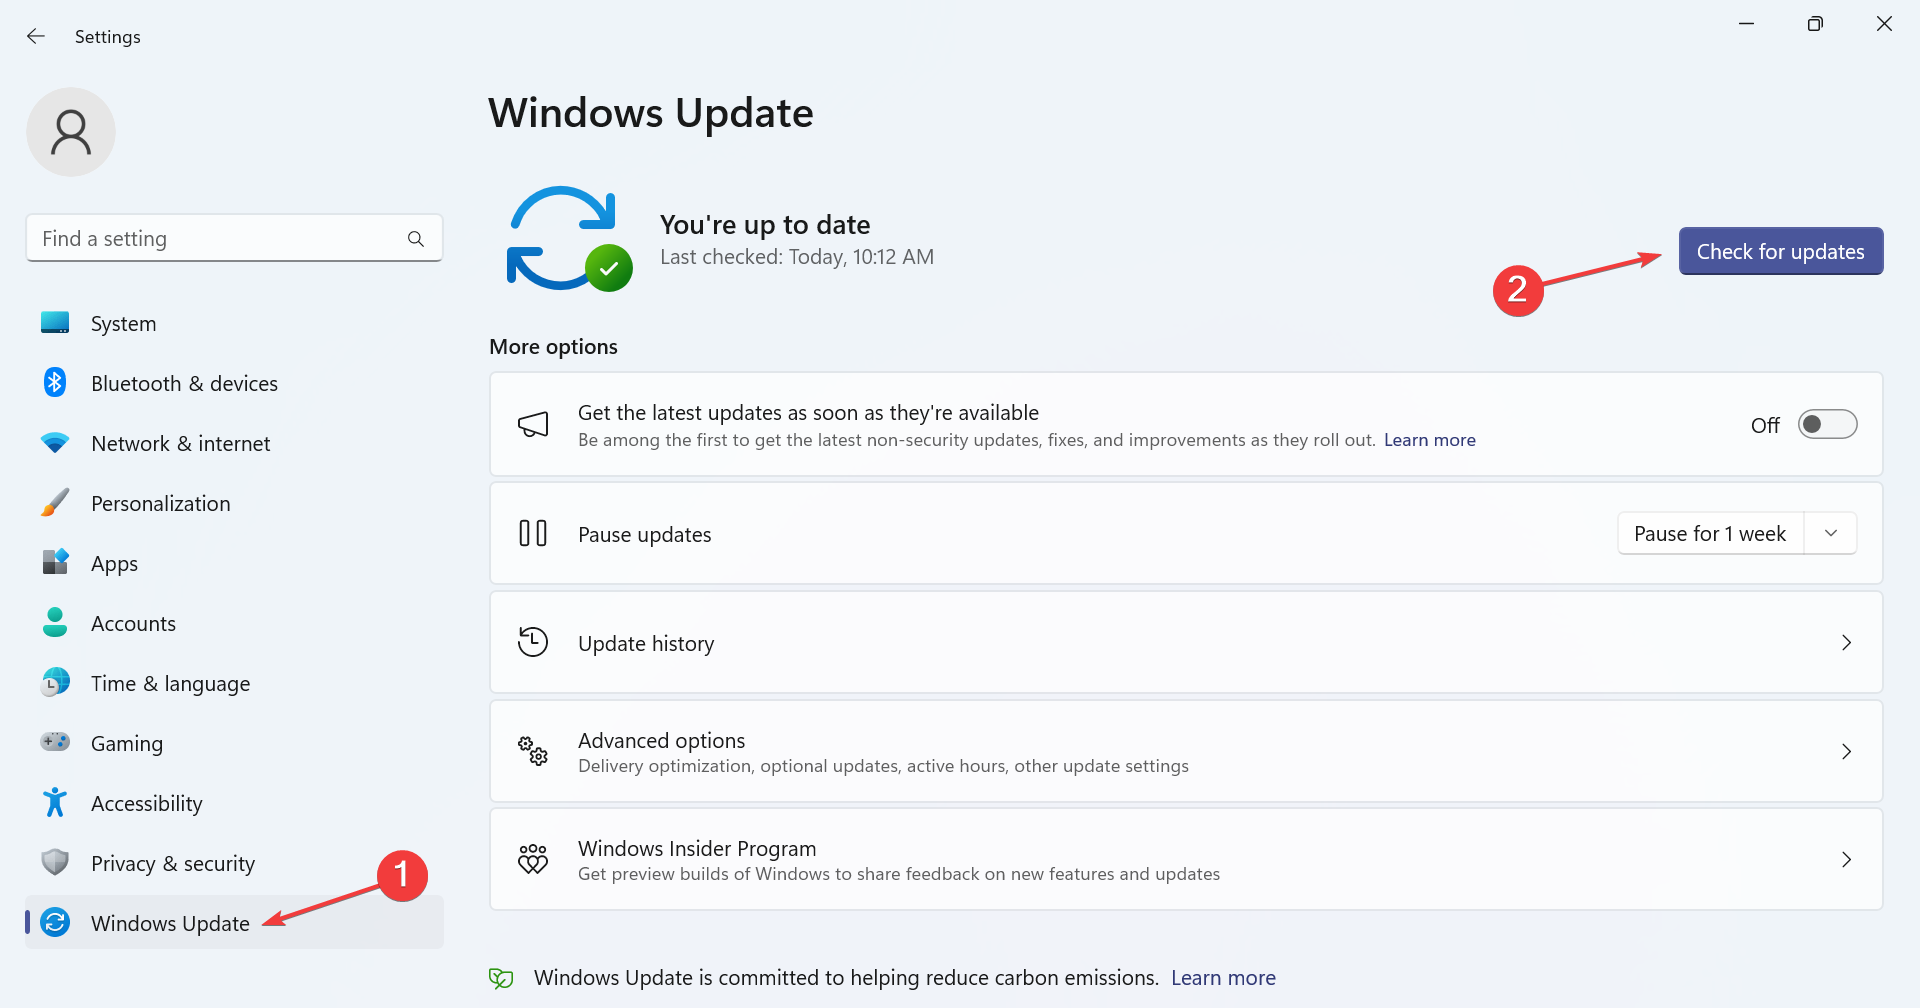Click the megaphone icon for latest updates
Screen dimensions: 1920x1008
pos(533,424)
